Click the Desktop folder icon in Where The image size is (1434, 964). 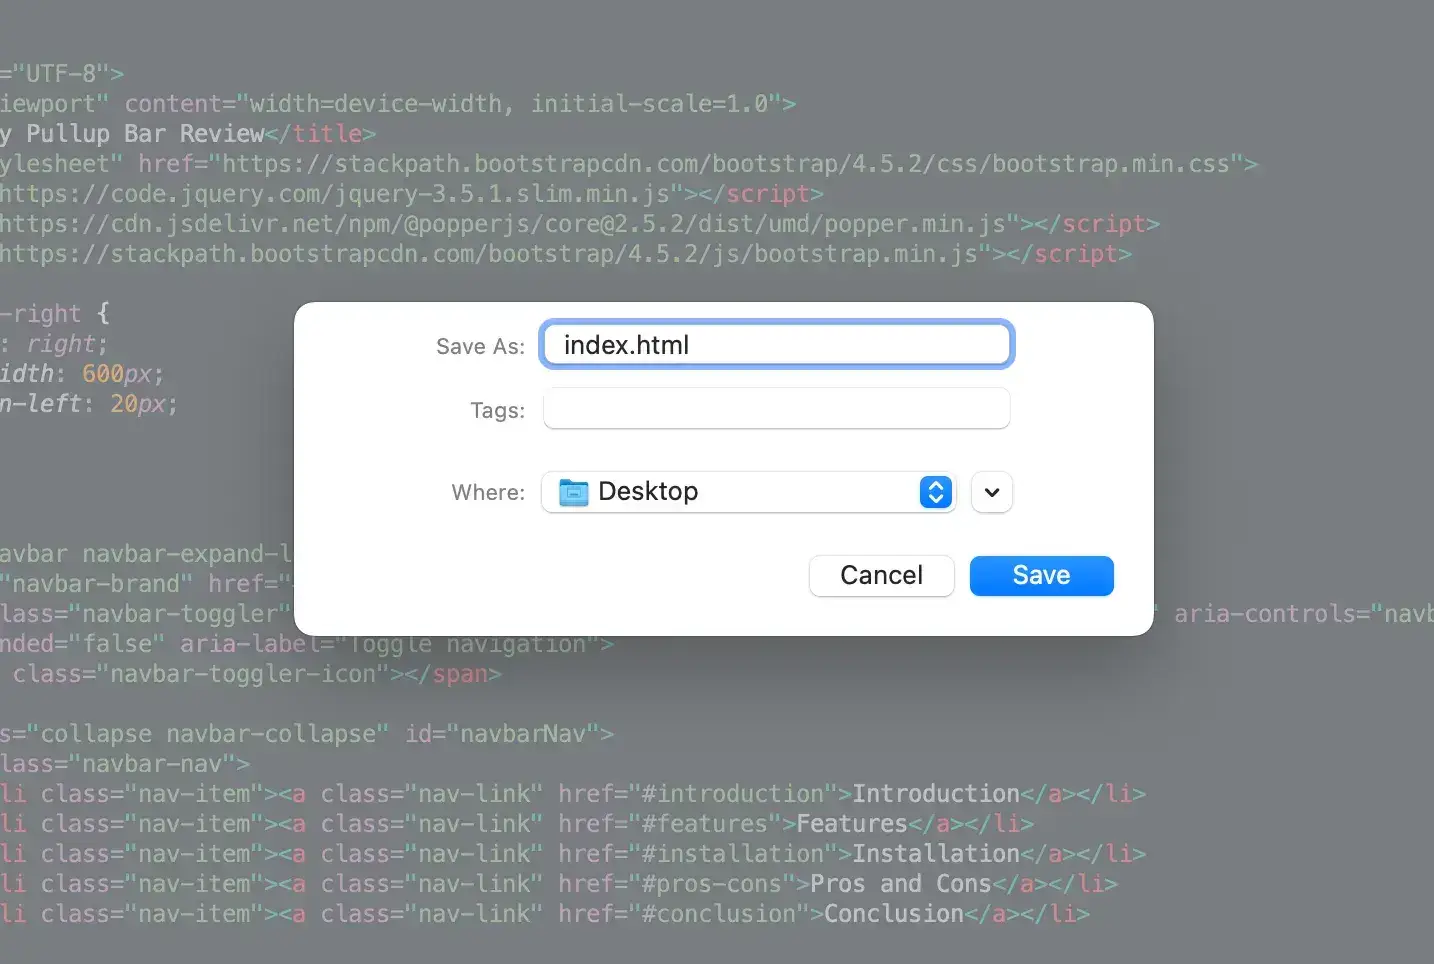(x=572, y=491)
